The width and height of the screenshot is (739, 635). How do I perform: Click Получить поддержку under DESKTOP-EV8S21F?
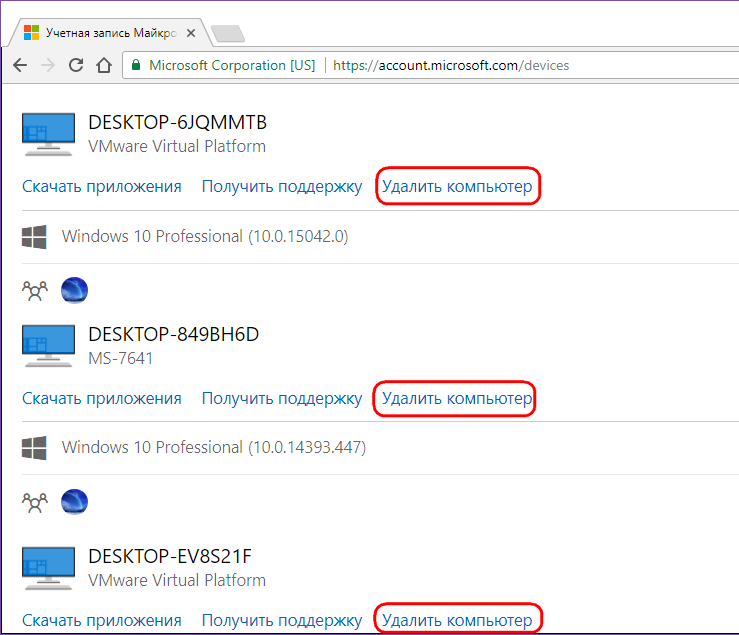pos(282,620)
